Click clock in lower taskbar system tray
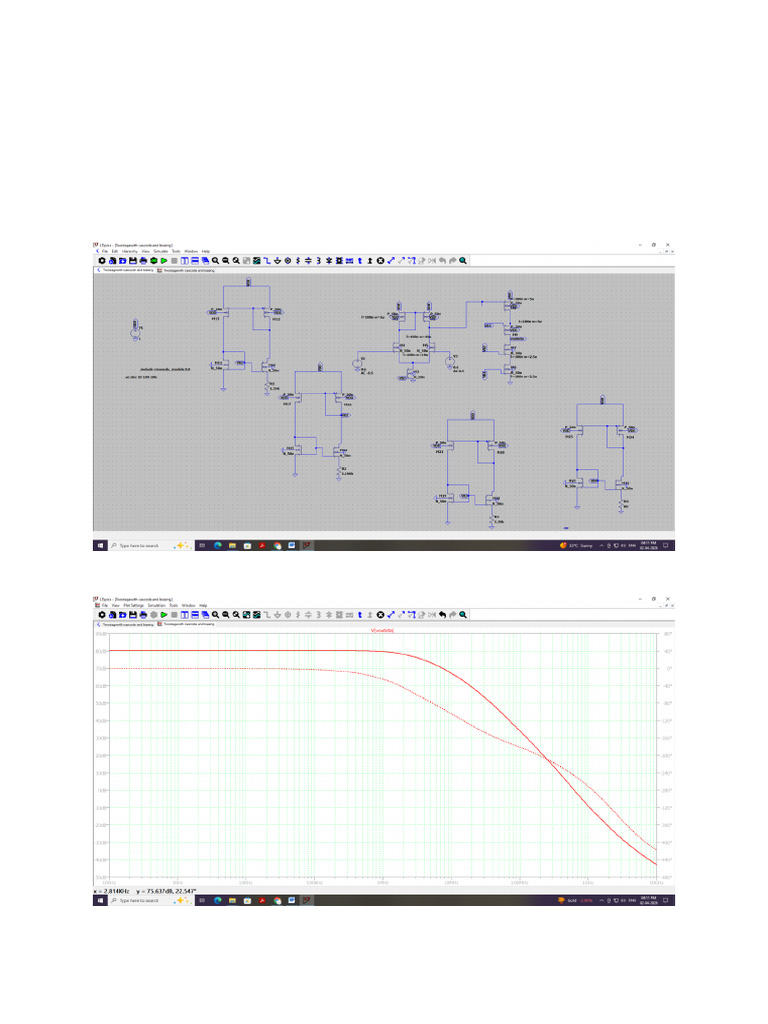This screenshot has width=768, height=1024. click(648, 900)
